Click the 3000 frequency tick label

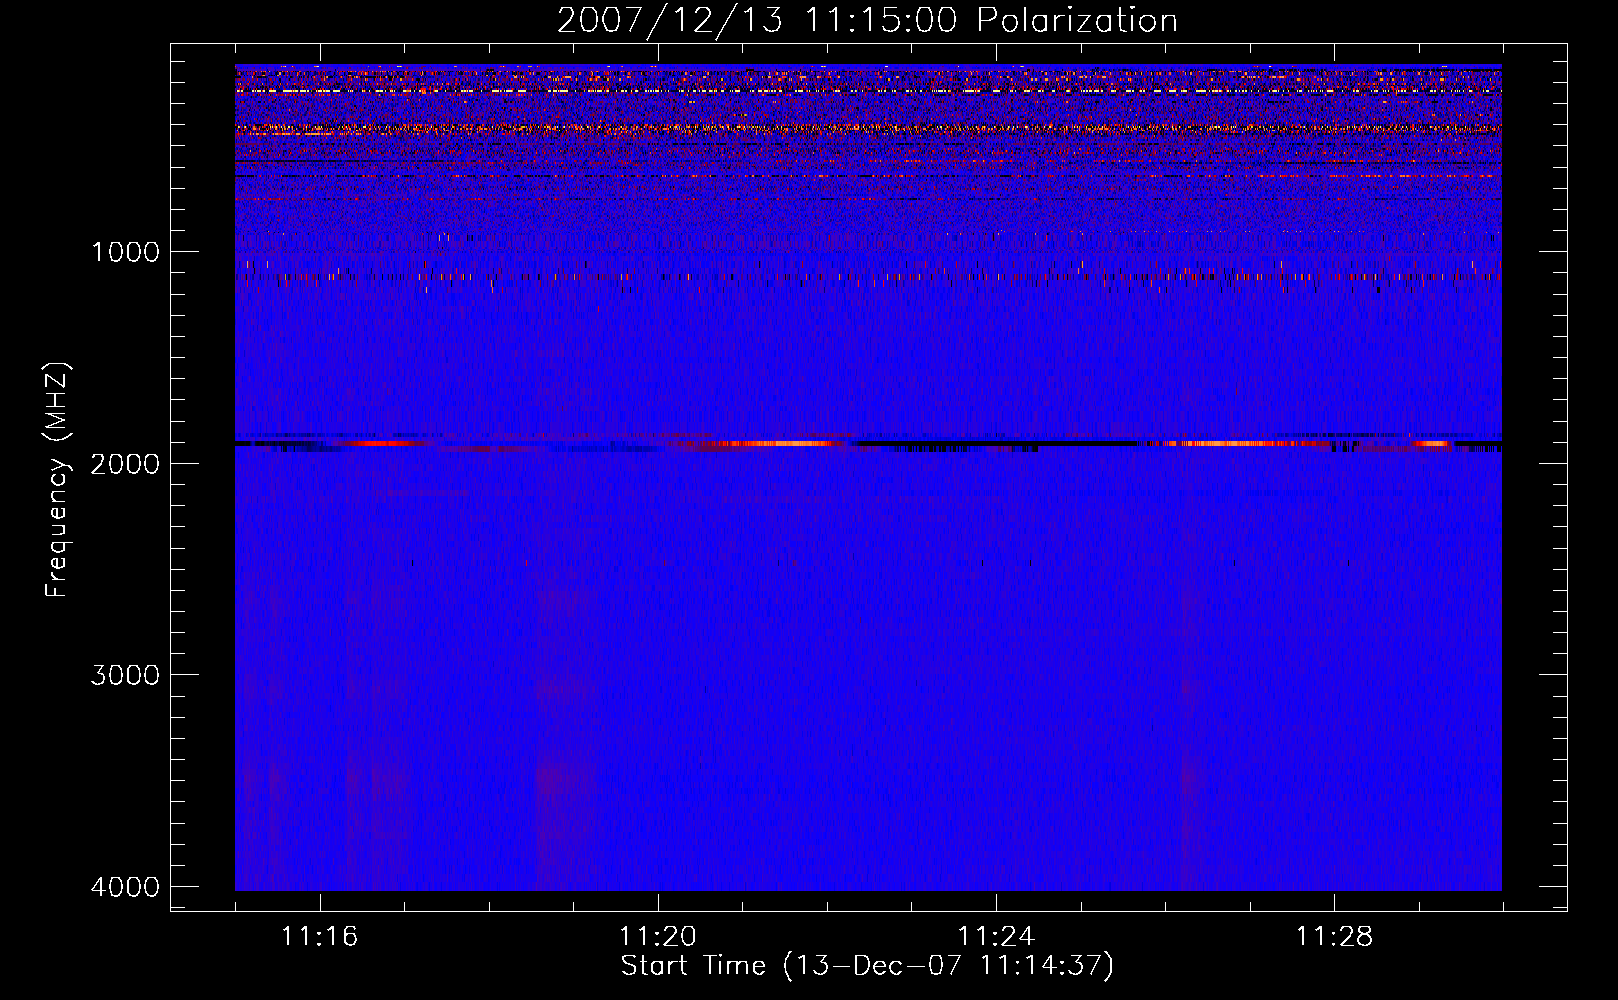(x=125, y=674)
